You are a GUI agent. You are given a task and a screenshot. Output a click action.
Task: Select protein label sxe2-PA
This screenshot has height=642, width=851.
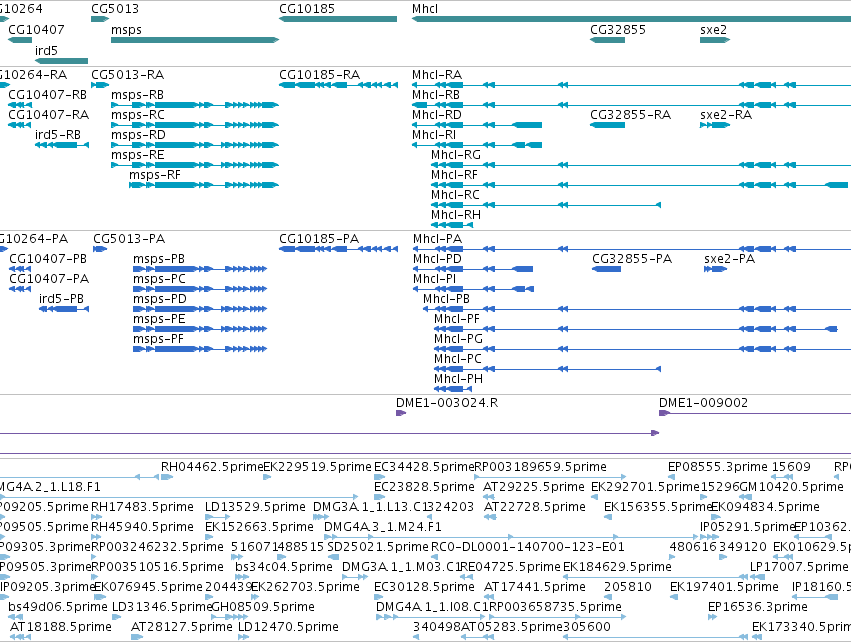click(x=729, y=259)
